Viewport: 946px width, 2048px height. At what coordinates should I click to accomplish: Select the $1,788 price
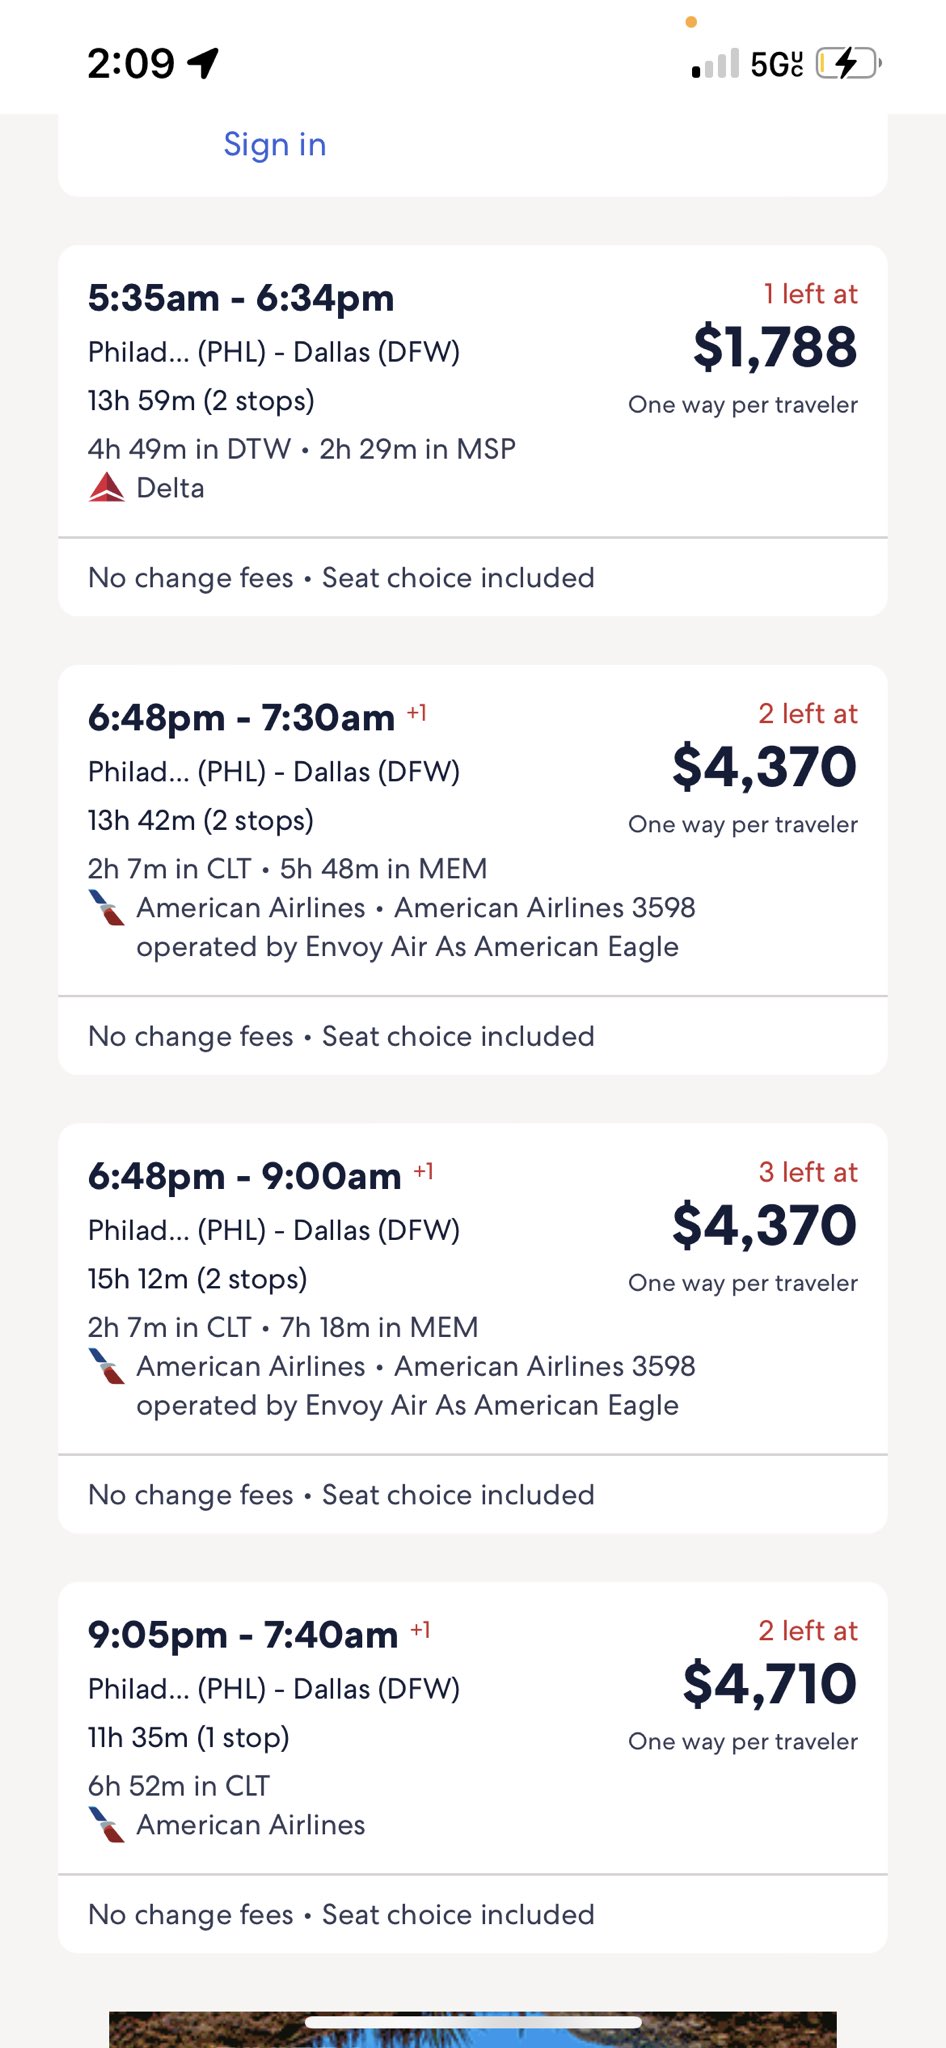[775, 347]
